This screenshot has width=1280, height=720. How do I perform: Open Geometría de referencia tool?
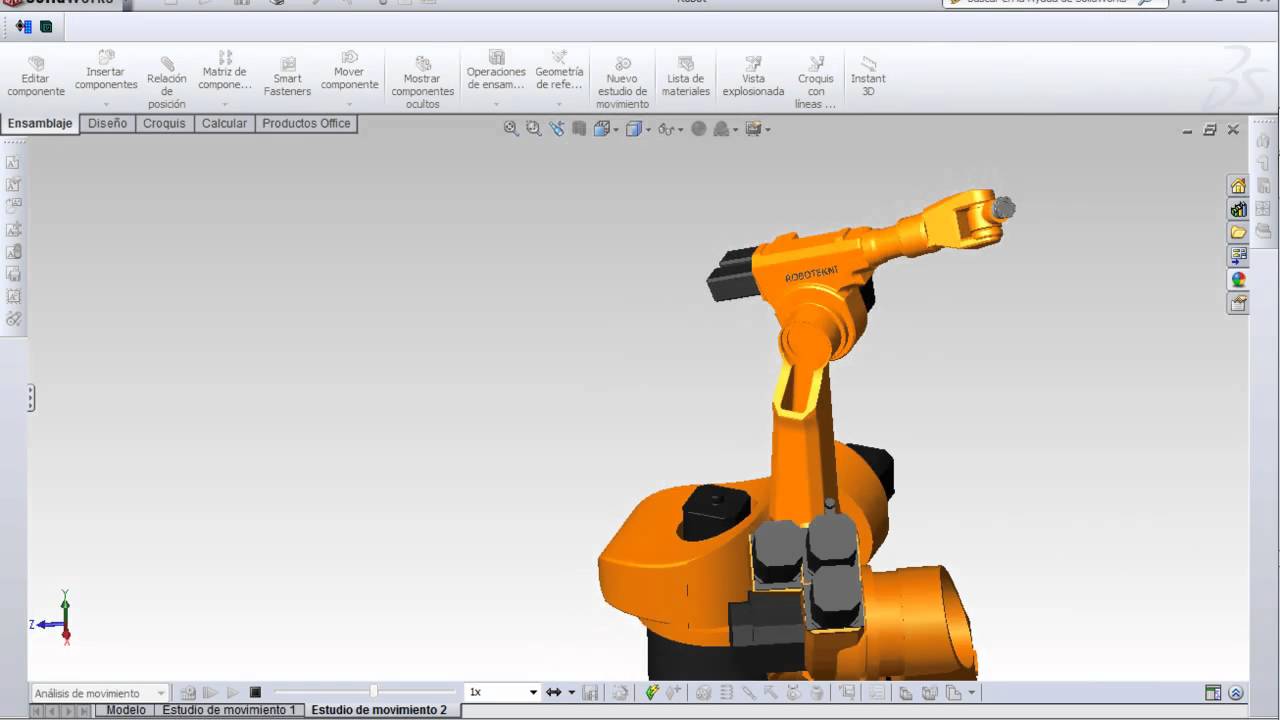559,71
